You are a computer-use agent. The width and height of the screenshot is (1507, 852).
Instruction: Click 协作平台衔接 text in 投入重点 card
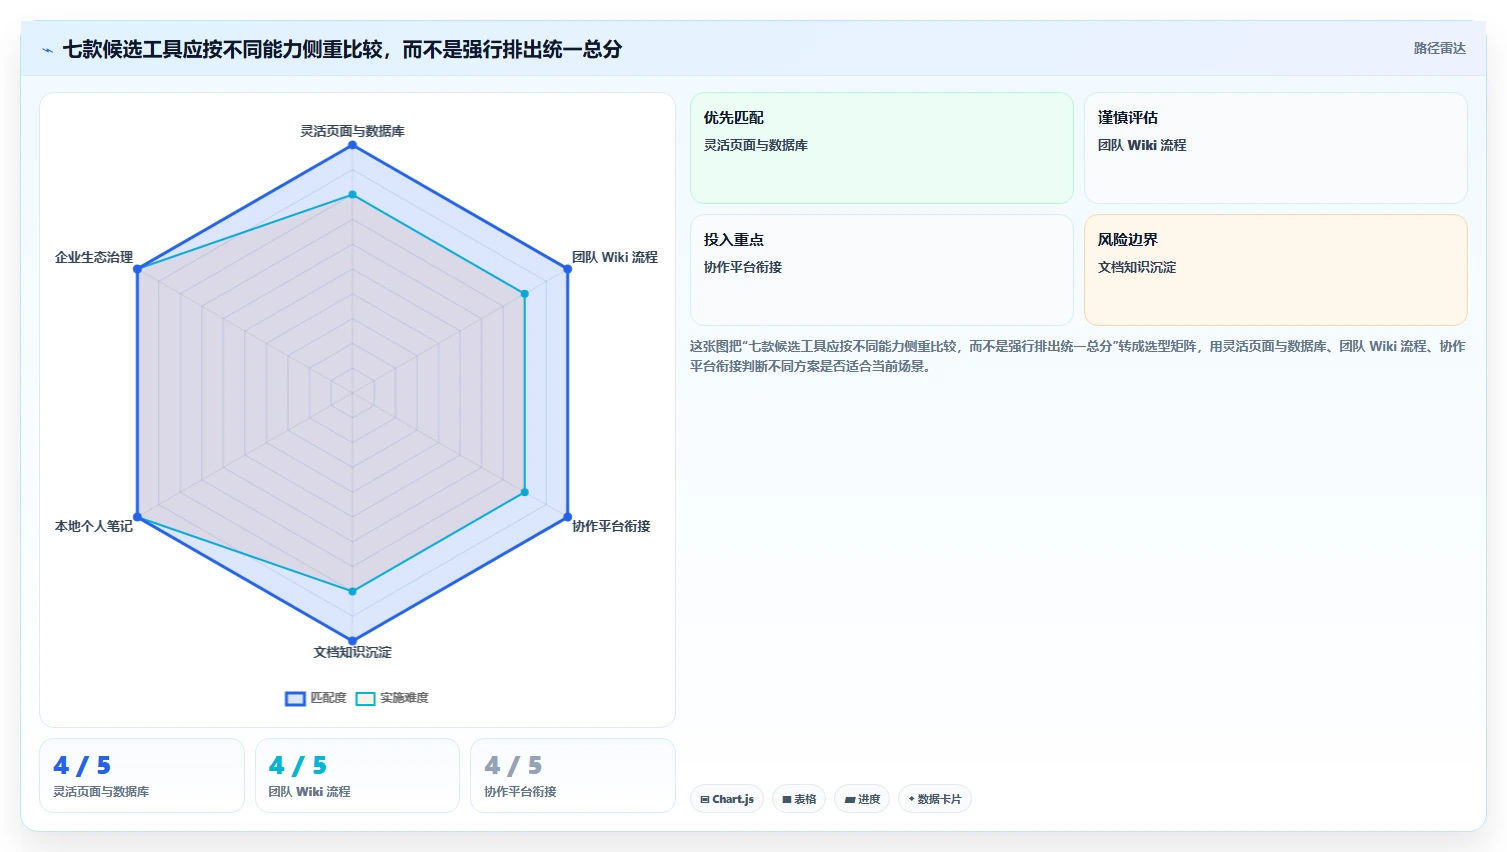pos(743,267)
